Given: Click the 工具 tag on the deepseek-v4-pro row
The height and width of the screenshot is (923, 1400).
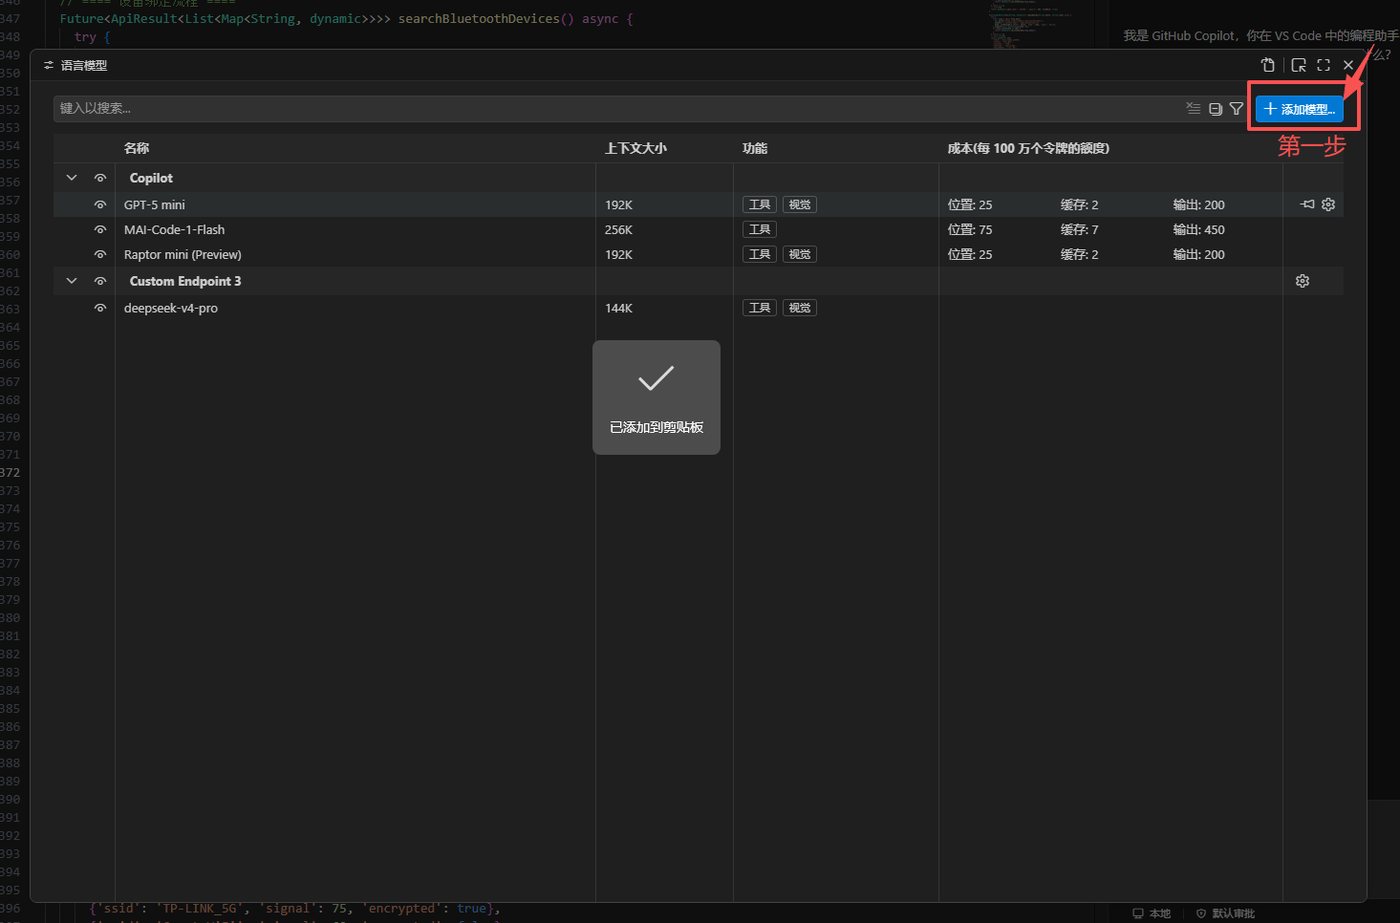Looking at the screenshot, I should [x=760, y=308].
